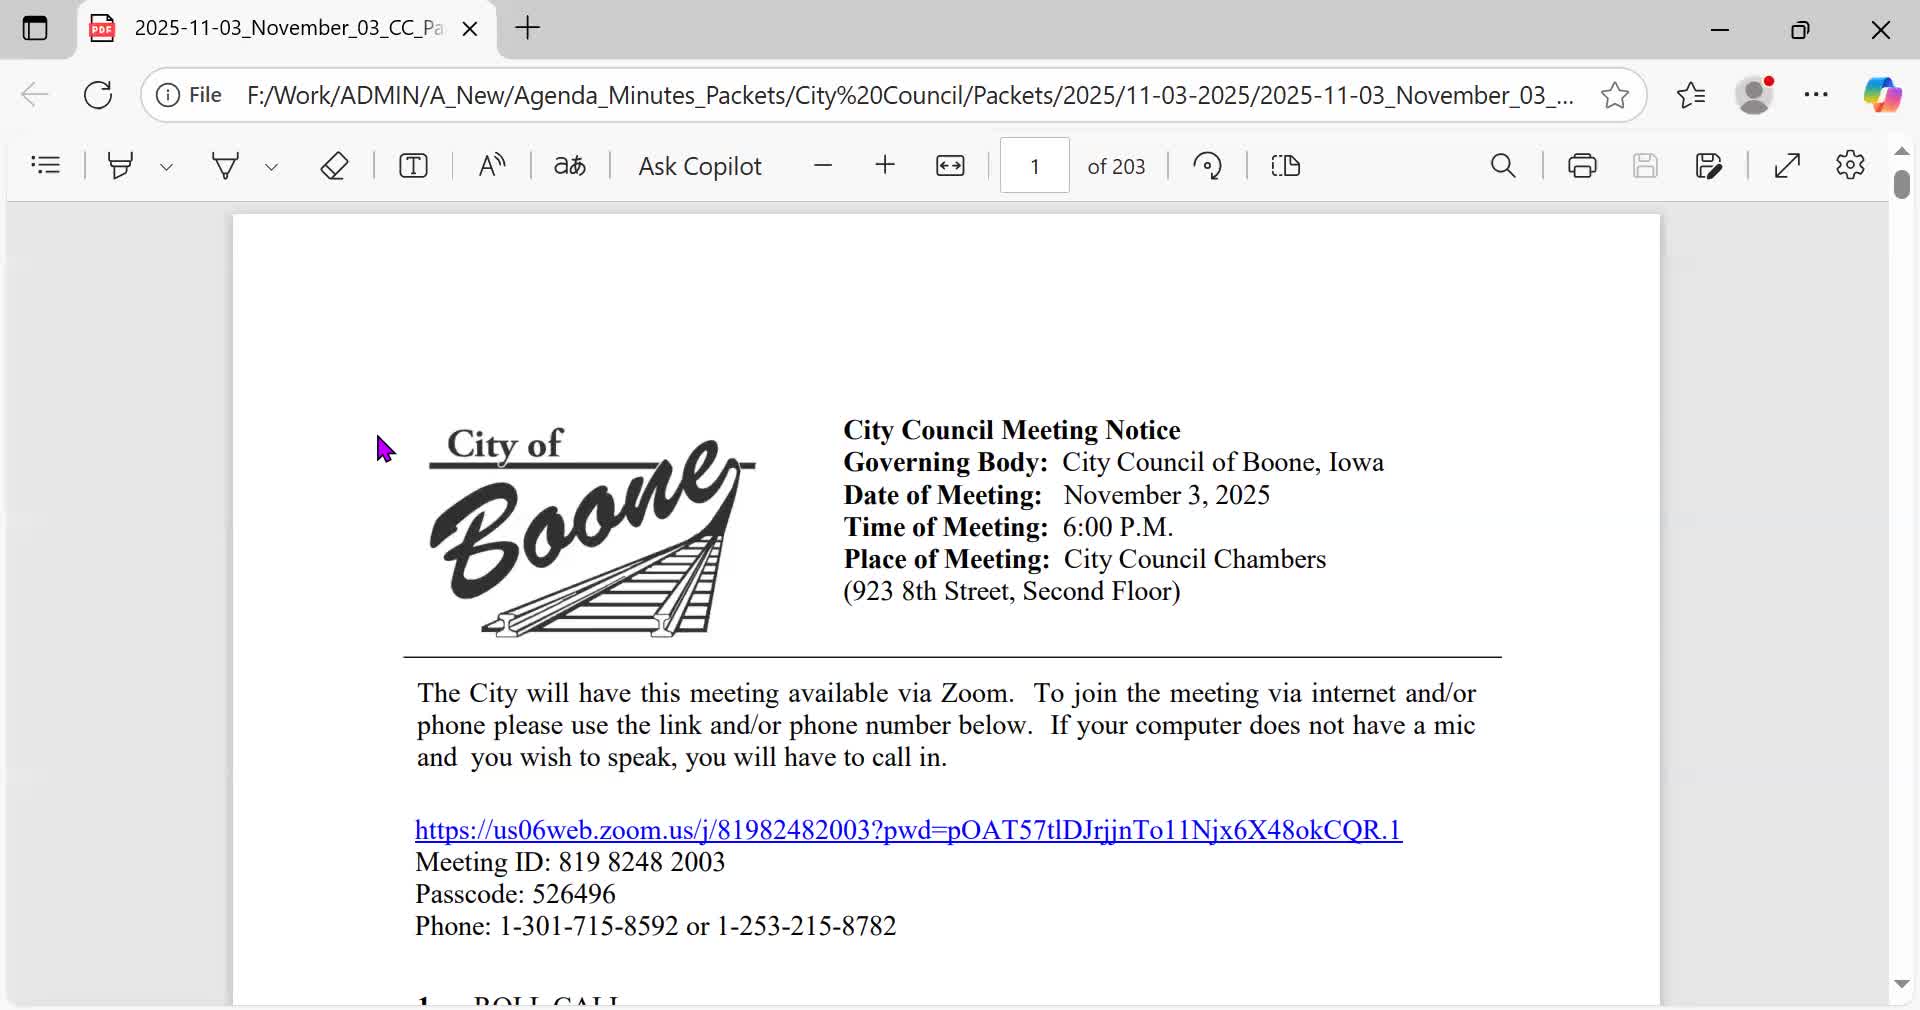The height and width of the screenshot is (1010, 1920).
Task: Select the Erase tool
Action: [334, 165]
